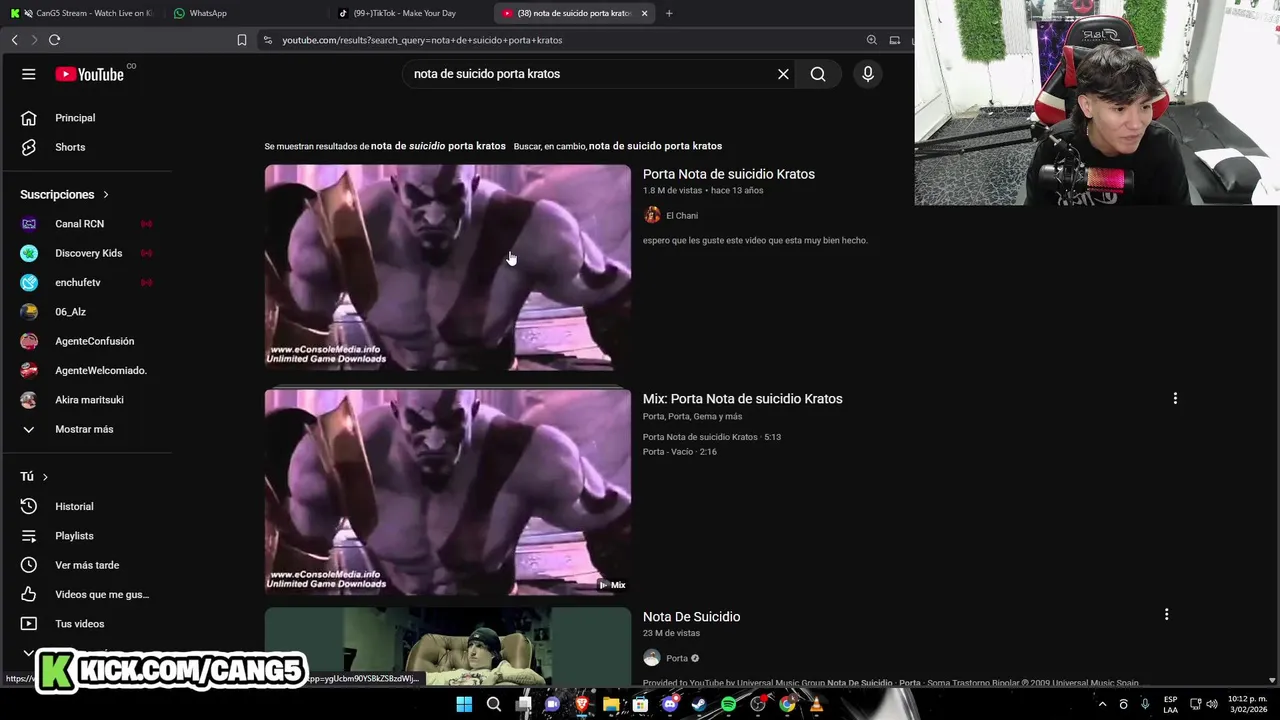Viewport: 1280px width, 720px height.
Task: Open Mix: Porta Nota de suicidio Kratos
Action: click(743, 399)
